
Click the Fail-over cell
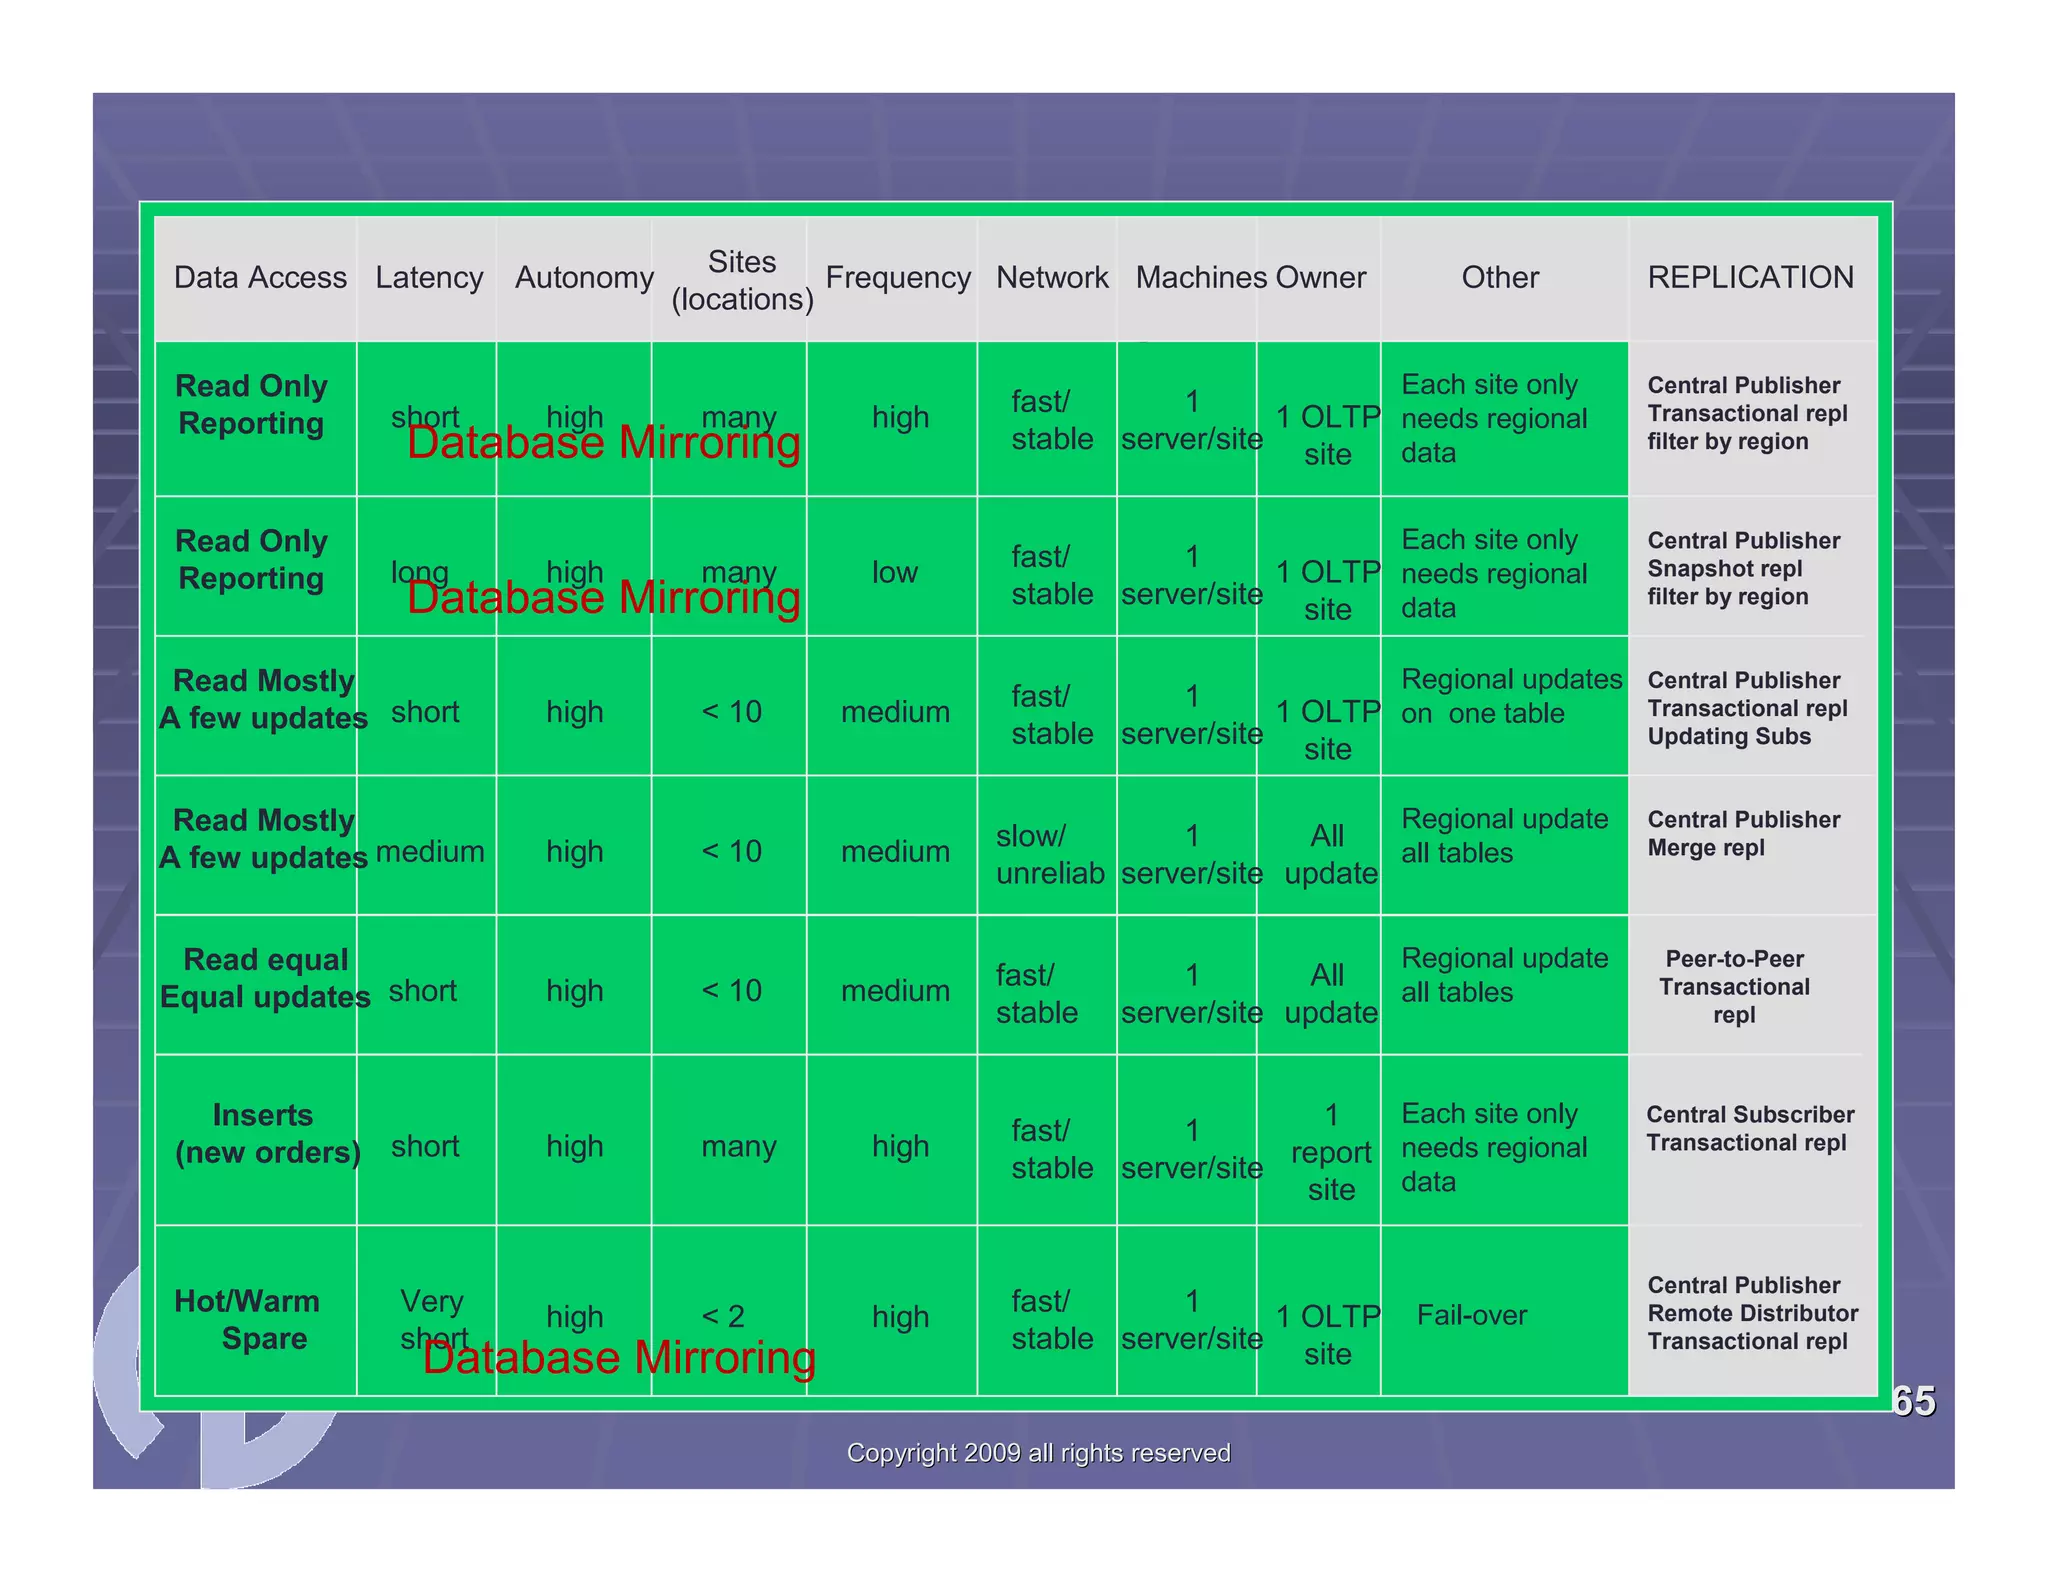click(1471, 1314)
